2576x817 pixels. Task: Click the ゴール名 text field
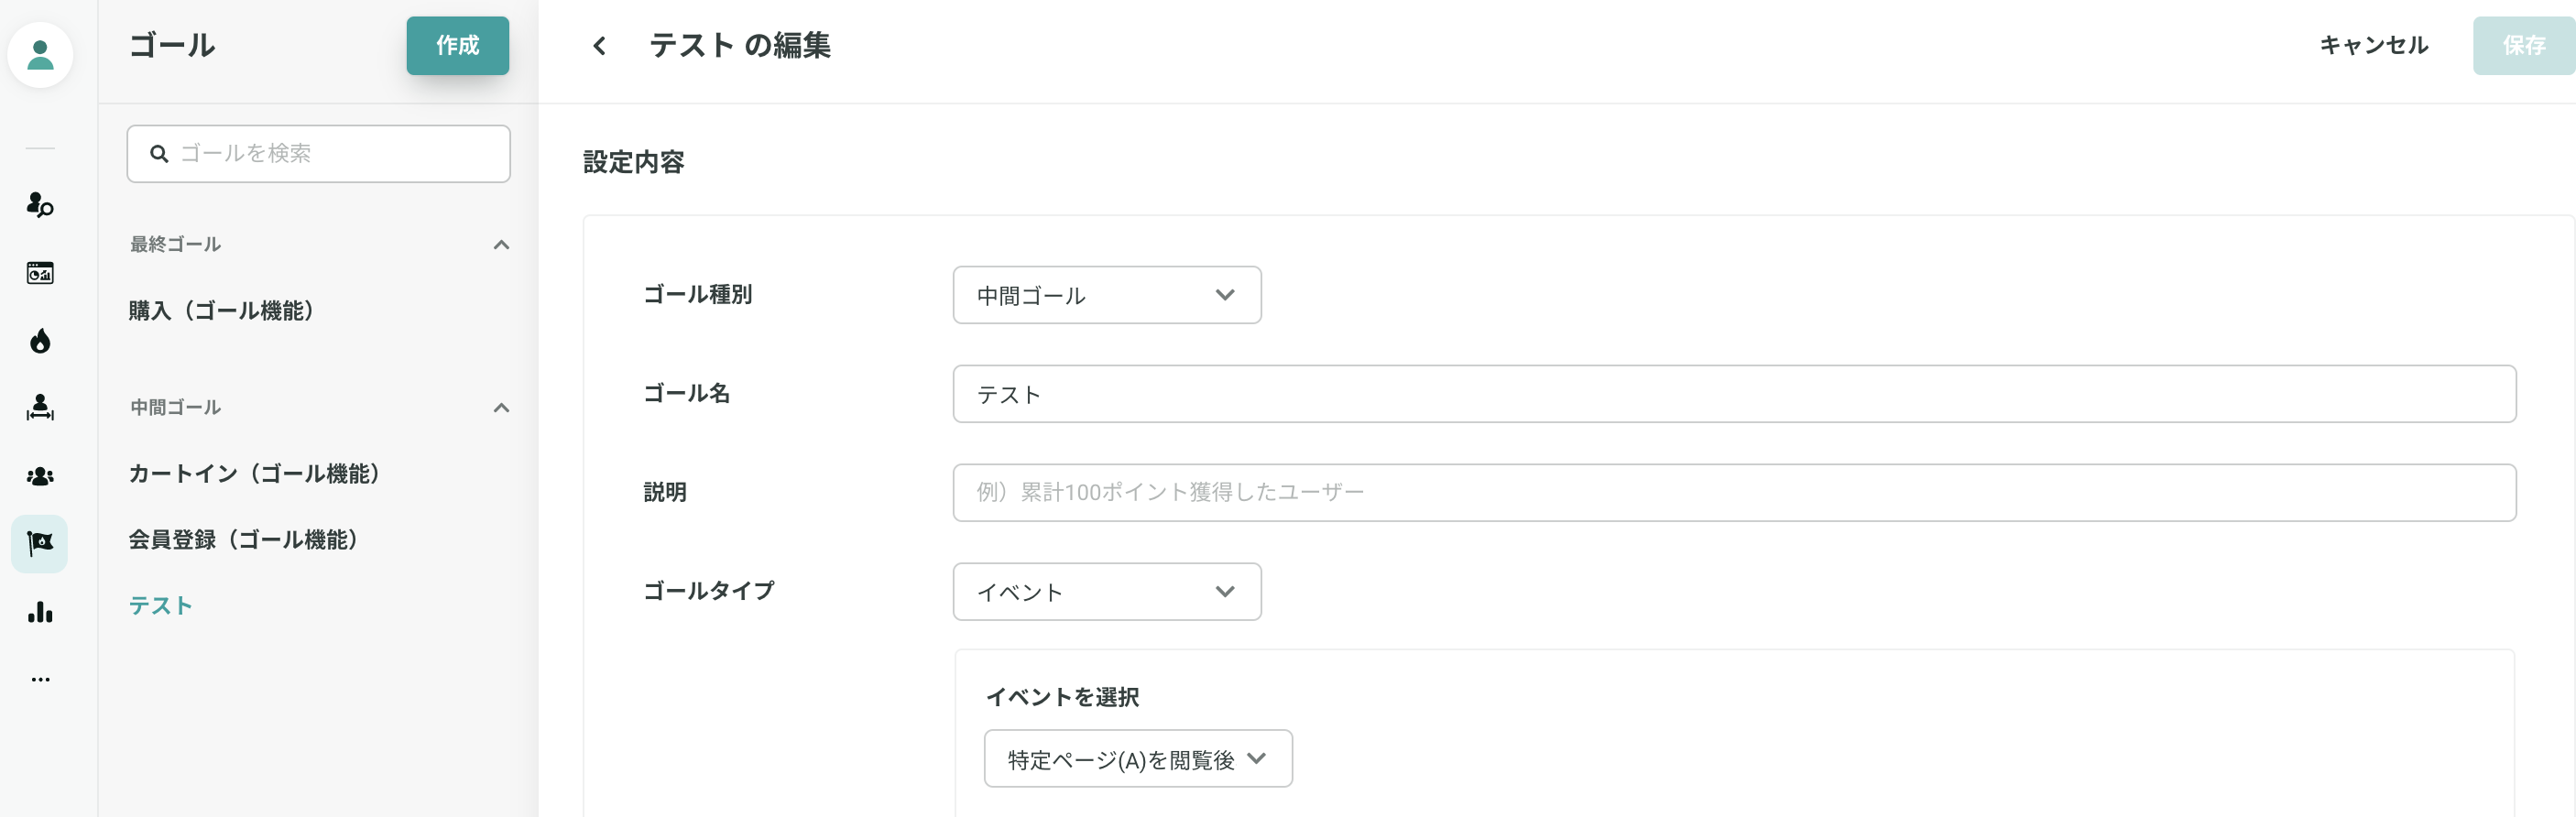coord(1734,394)
